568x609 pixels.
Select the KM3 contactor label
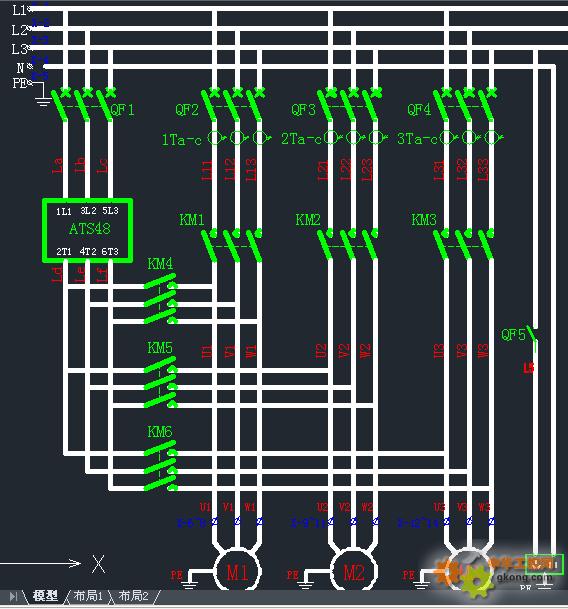coord(424,220)
